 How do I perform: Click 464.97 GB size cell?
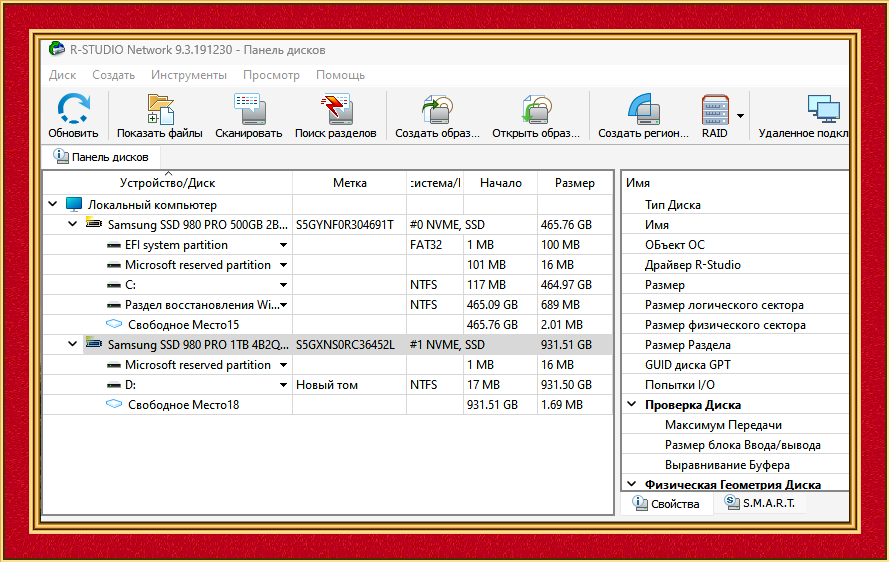tap(575, 285)
